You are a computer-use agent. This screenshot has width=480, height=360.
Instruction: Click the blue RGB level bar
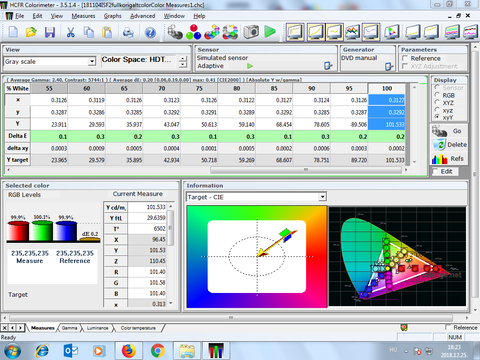click(x=66, y=231)
